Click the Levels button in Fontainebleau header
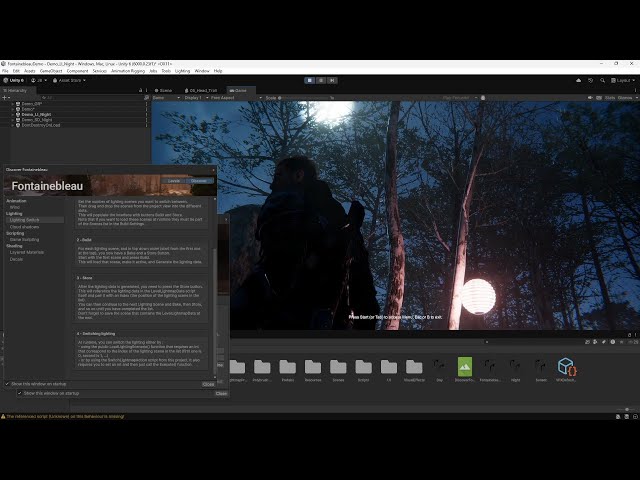Viewport: 640px width, 480px height. coord(174,181)
